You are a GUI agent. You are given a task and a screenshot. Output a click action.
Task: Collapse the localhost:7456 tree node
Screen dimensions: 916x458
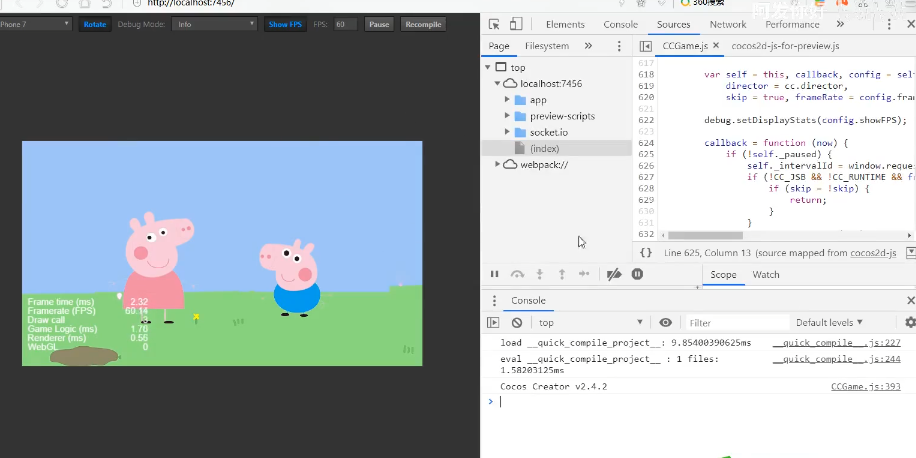[497, 84]
